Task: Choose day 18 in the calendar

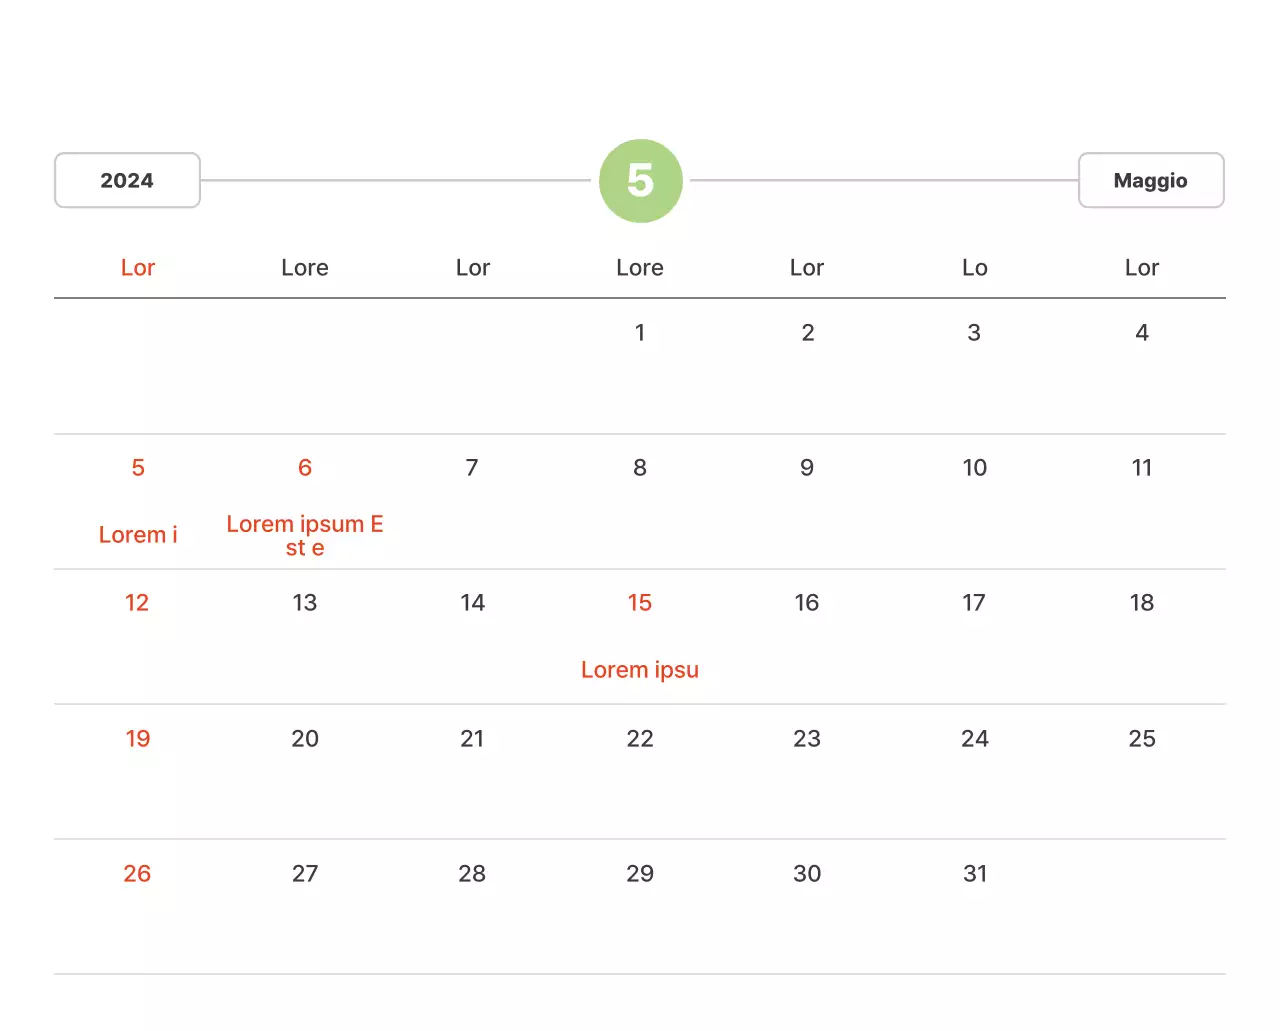Action: pyautogui.click(x=1141, y=603)
